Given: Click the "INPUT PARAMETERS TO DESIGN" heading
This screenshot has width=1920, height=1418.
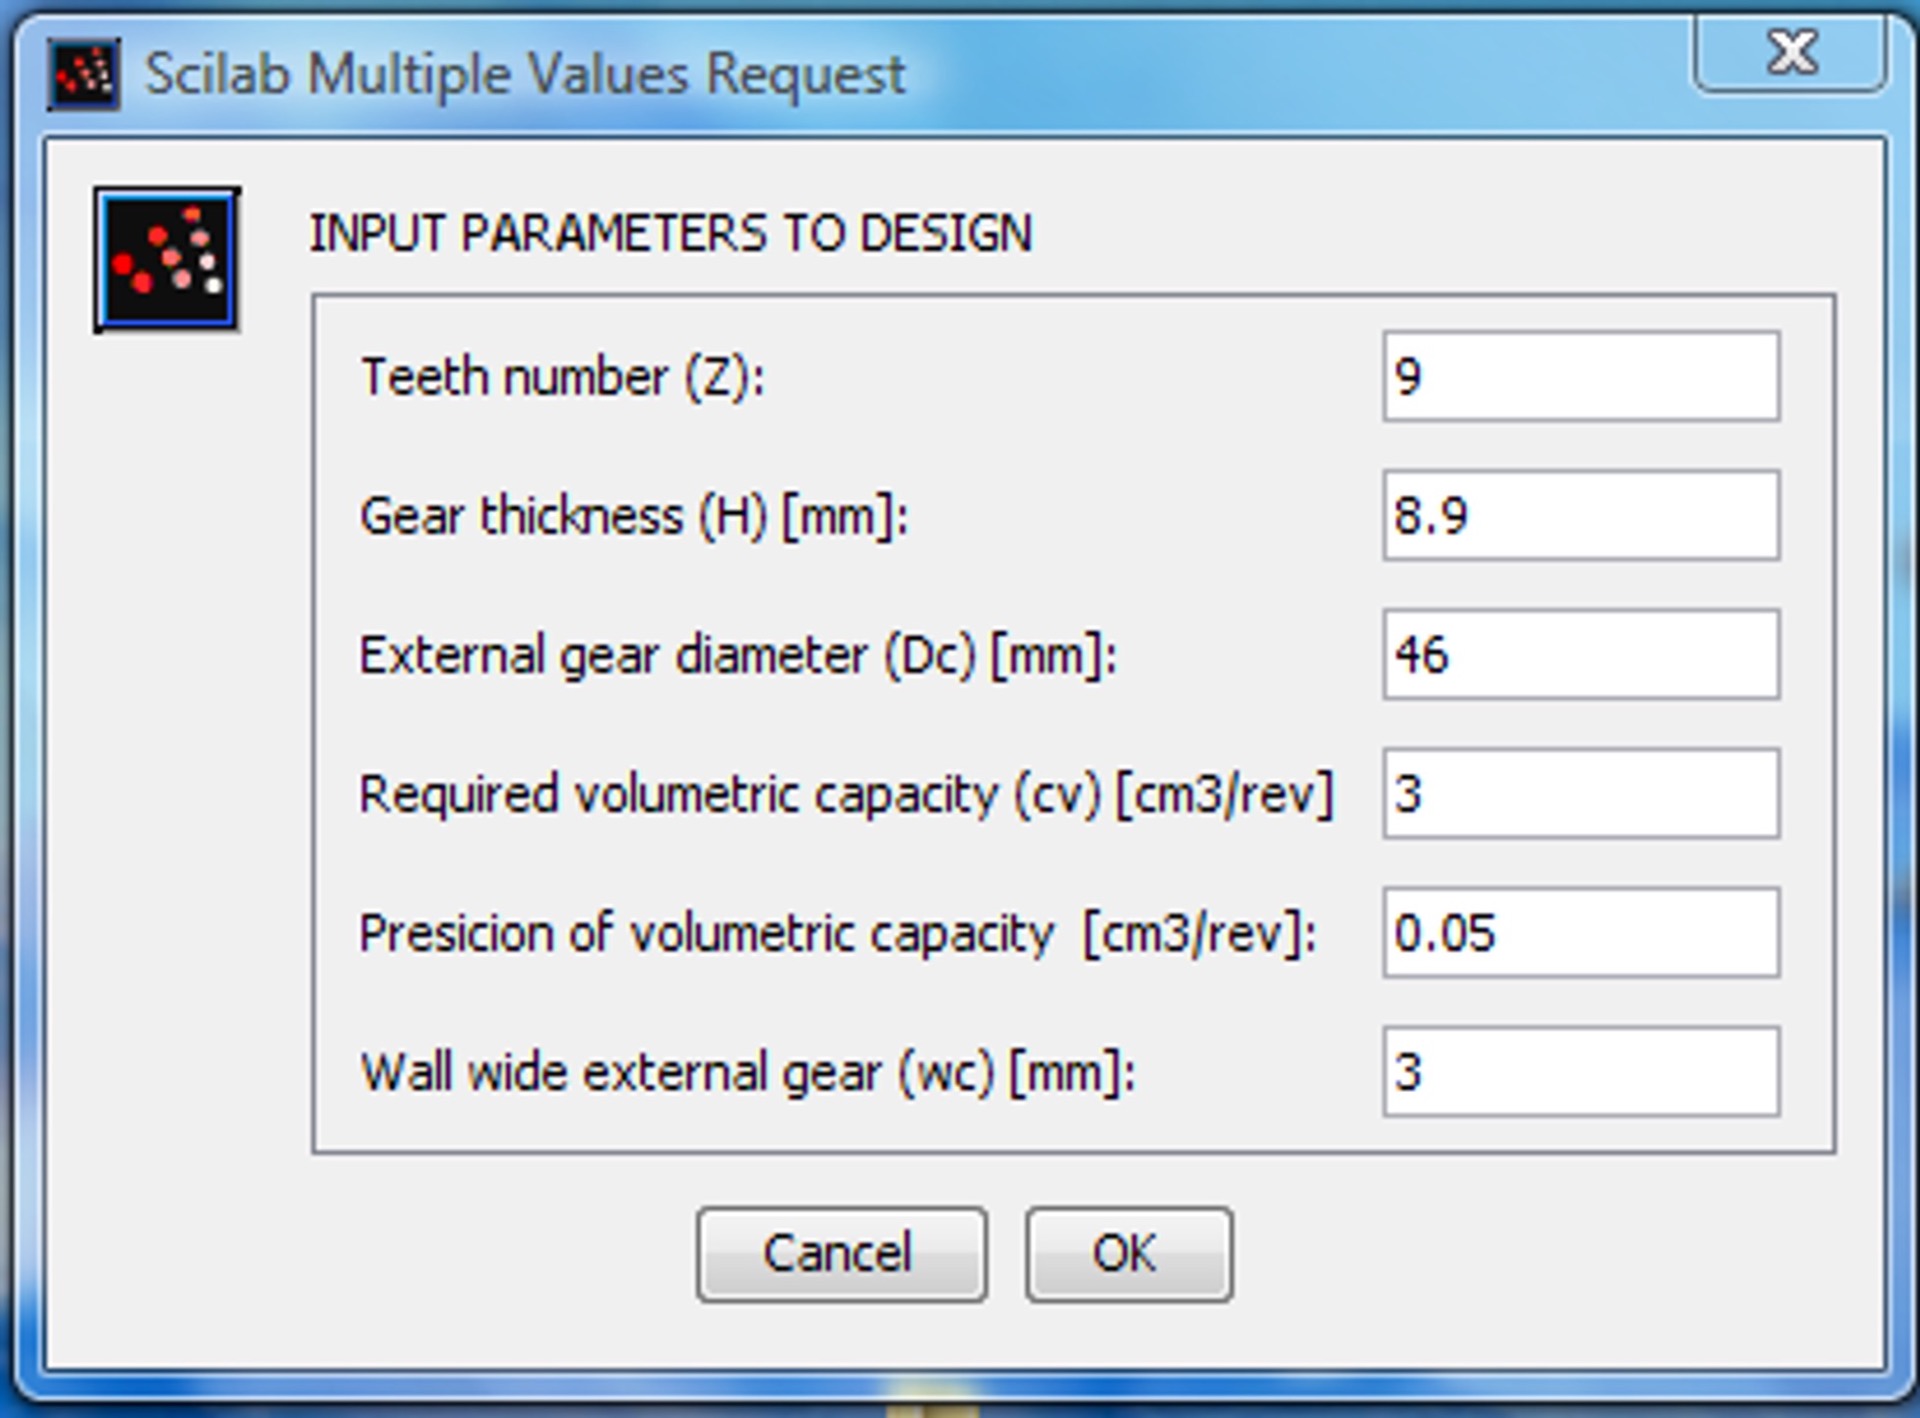Looking at the screenshot, I should pyautogui.click(x=670, y=234).
